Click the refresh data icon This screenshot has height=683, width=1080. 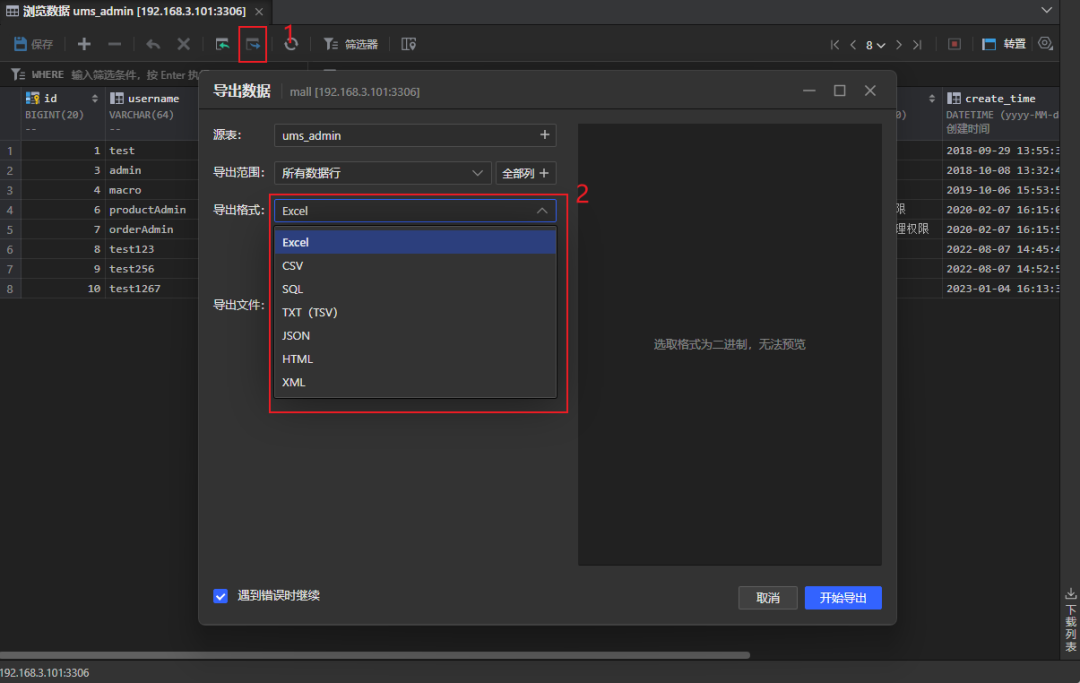click(291, 44)
